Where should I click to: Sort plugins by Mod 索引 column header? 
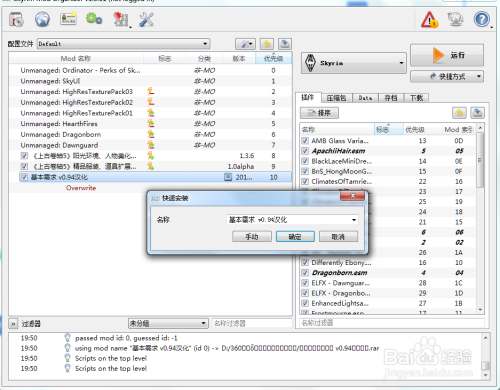point(458,130)
